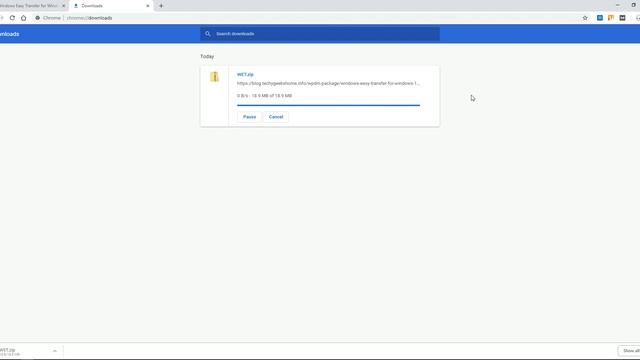
Task: Open the WET.zip file name link
Action: pyautogui.click(x=245, y=74)
